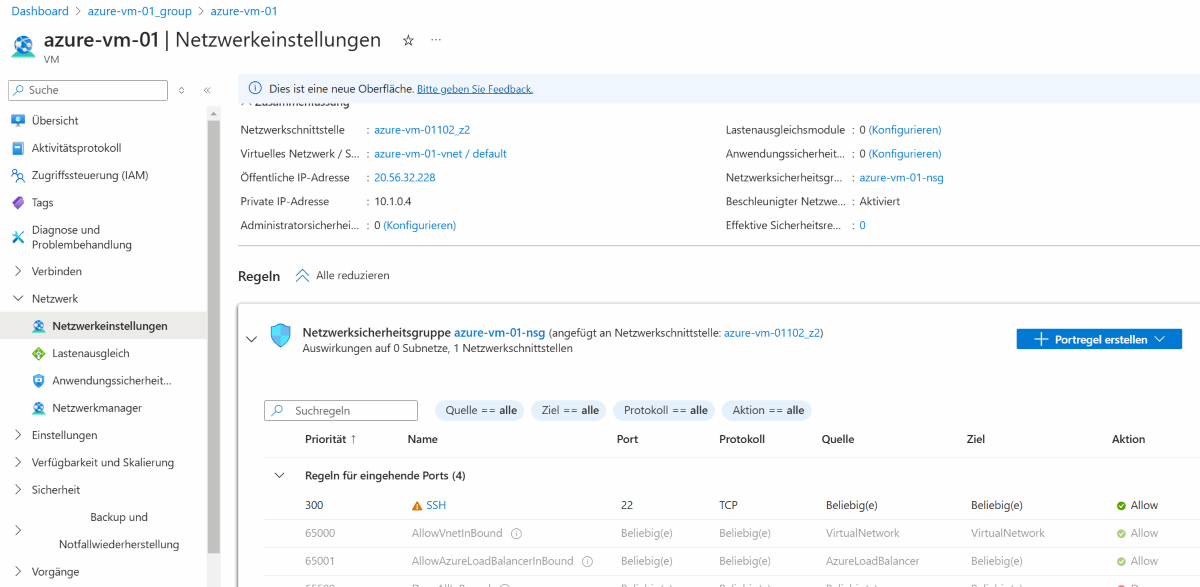Collapse the Netzwerk menu section
Screen dimensions: 1200x587
point(18,298)
